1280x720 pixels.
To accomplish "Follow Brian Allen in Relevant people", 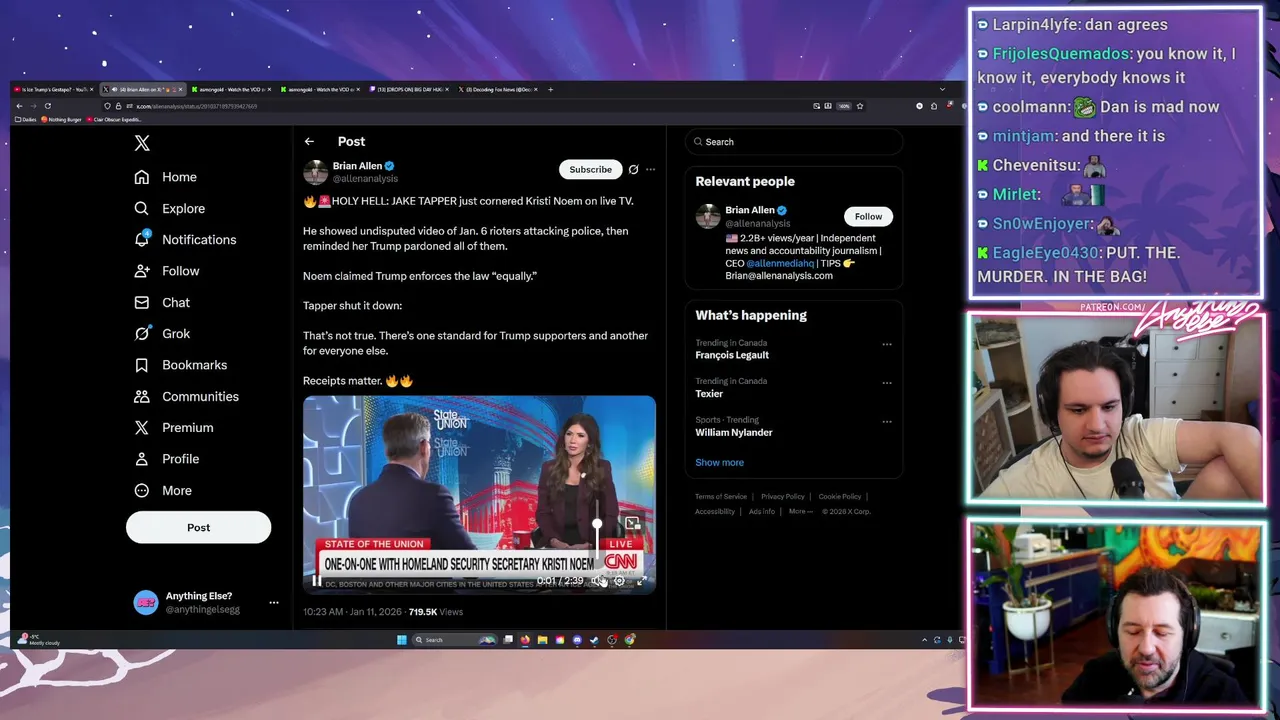I will click(868, 216).
